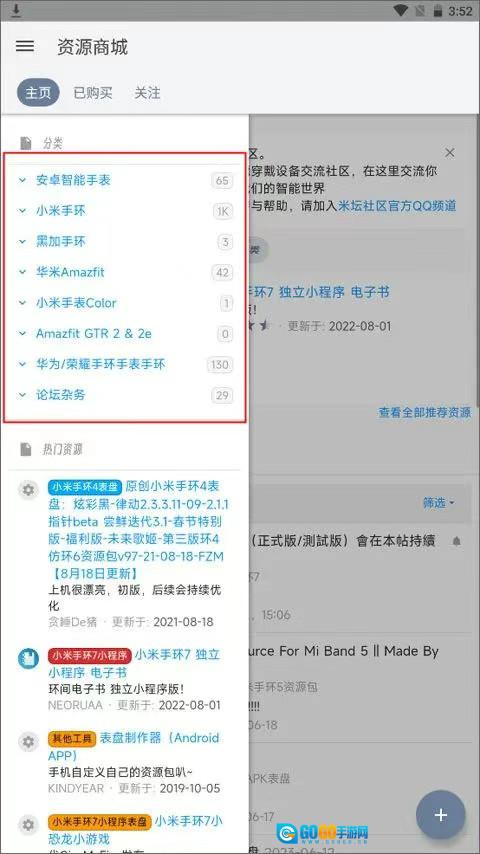Click the 其他工具 orange tag label
The width and height of the screenshot is (480, 854).
click(x=72, y=739)
